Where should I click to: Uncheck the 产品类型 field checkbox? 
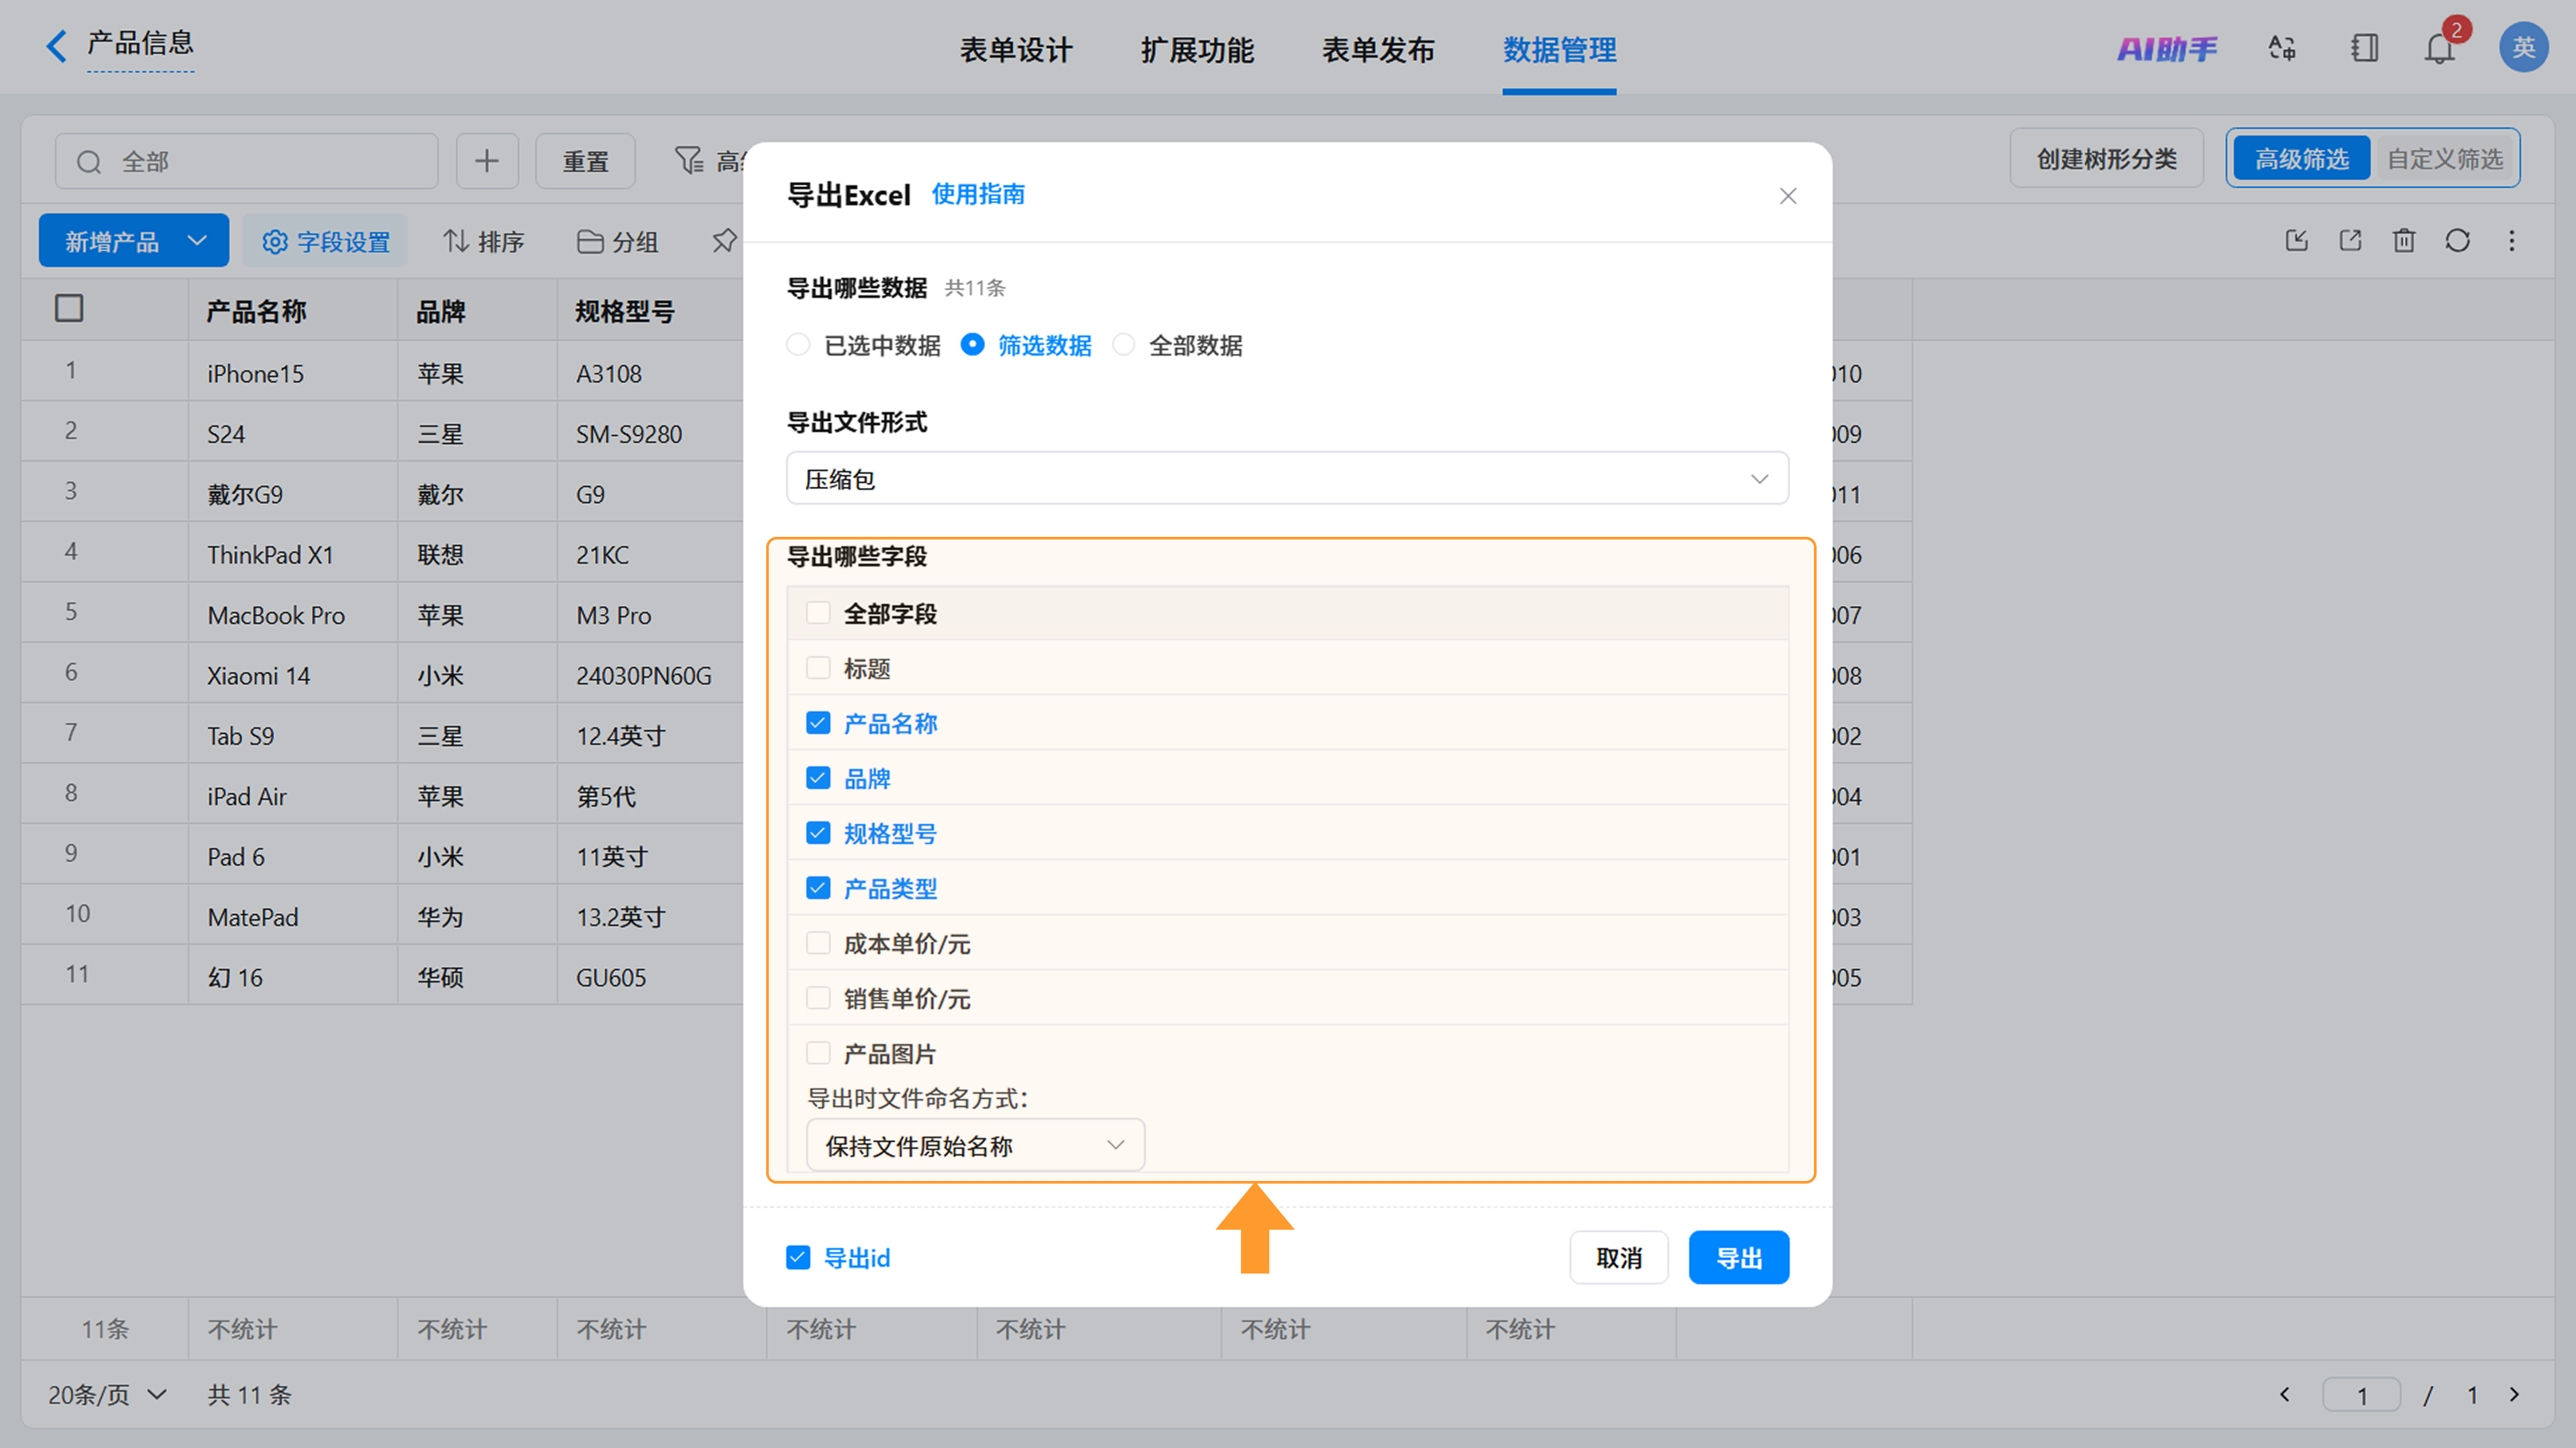818,888
